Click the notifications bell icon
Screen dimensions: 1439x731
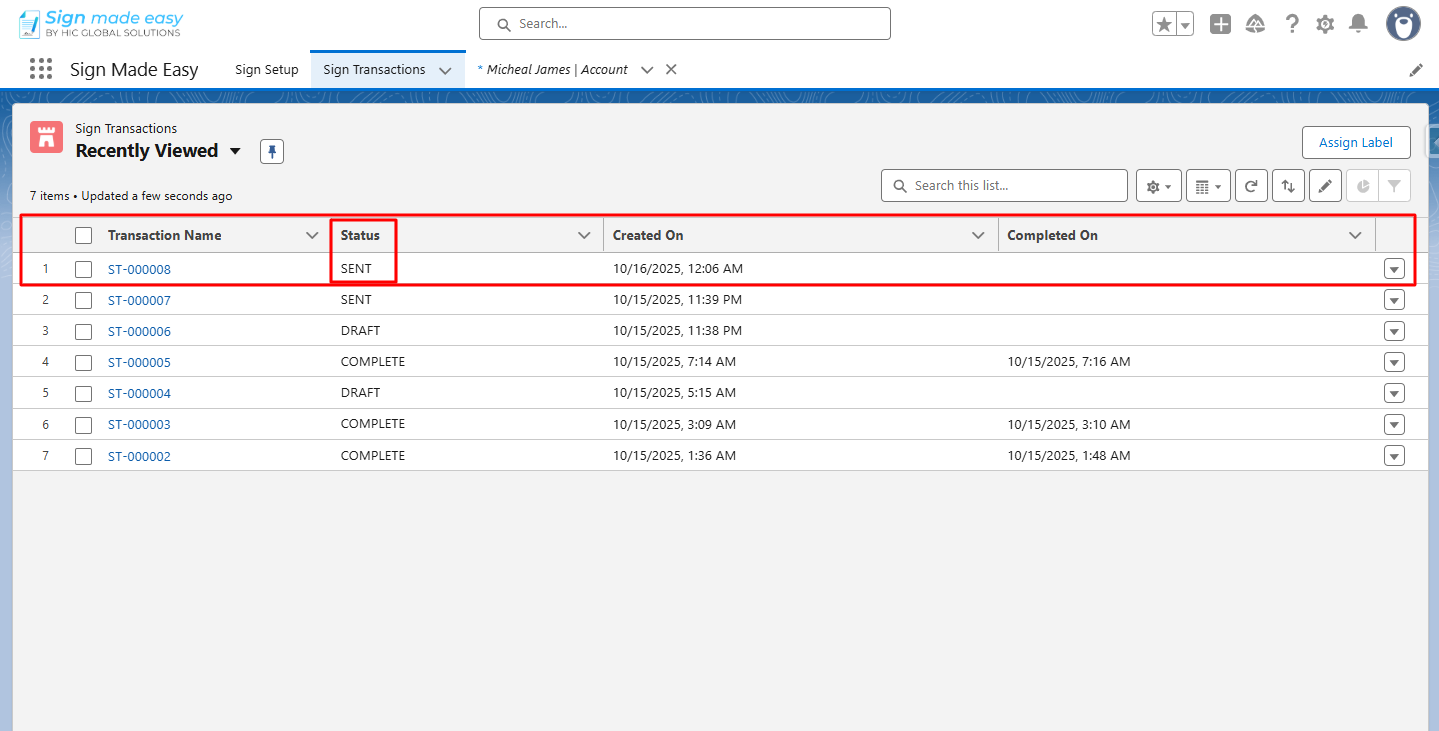(1357, 24)
